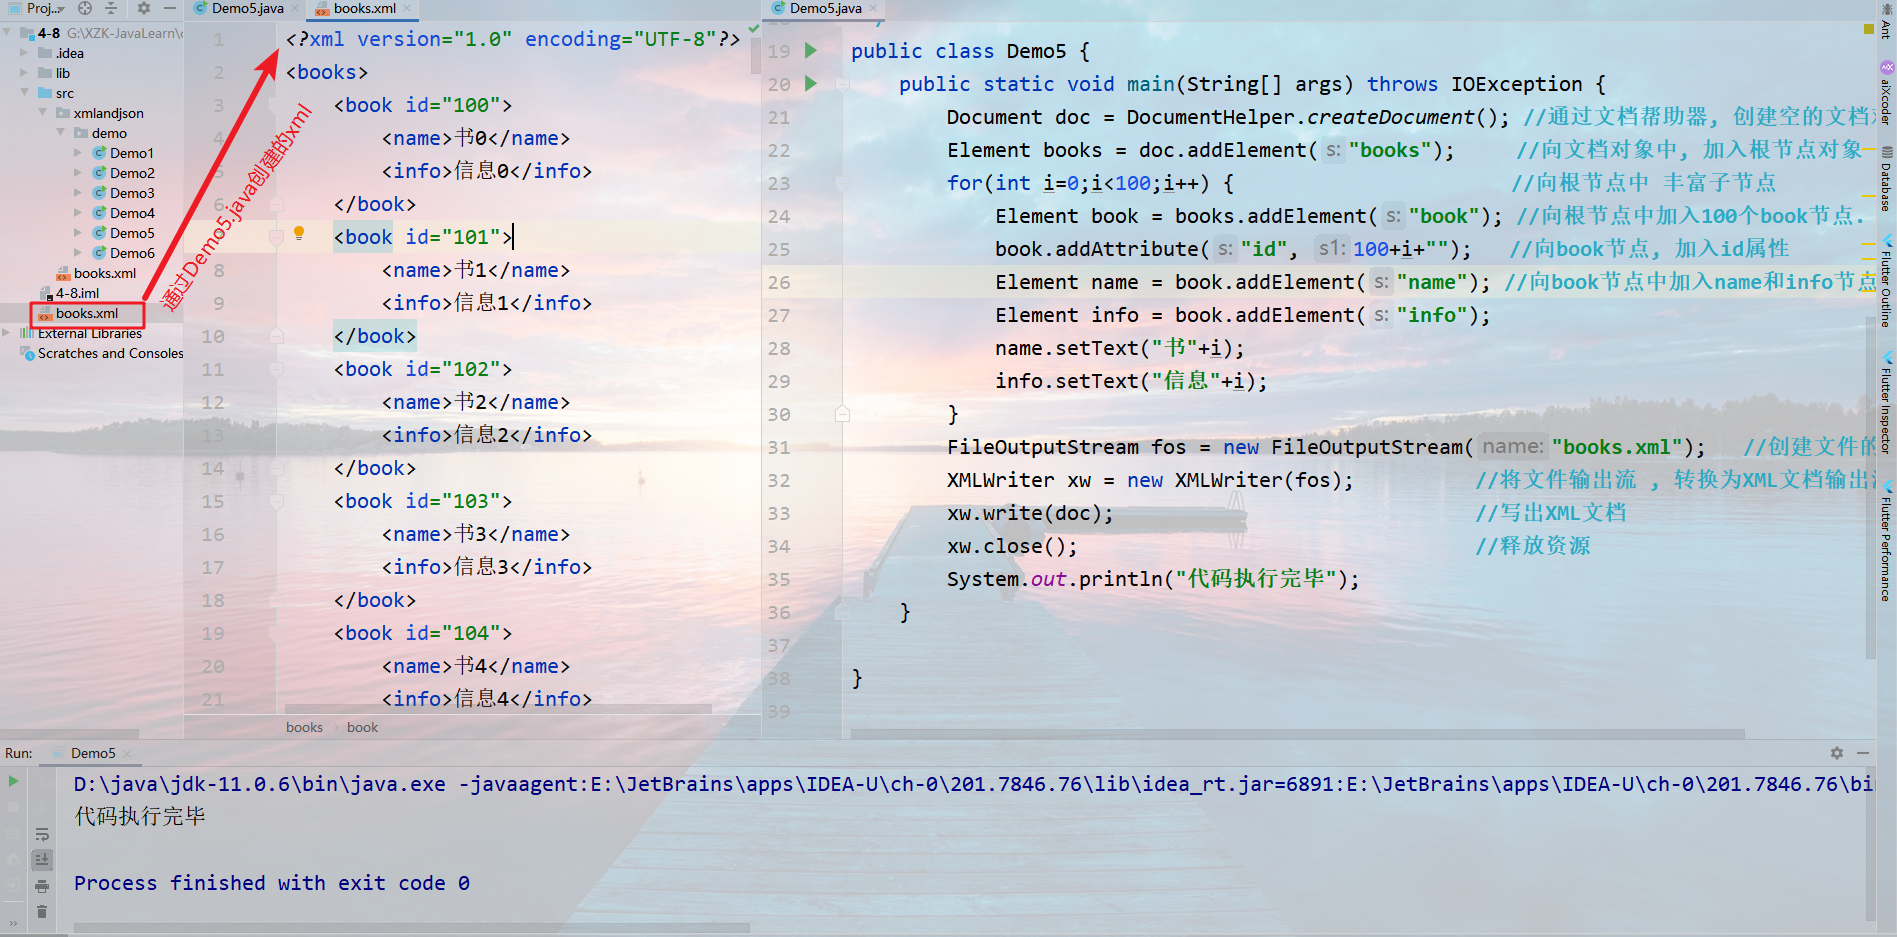Expand more Run toolbar actions
Image resolution: width=1897 pixels, height=937 pixels.
(x=13, y=923)
